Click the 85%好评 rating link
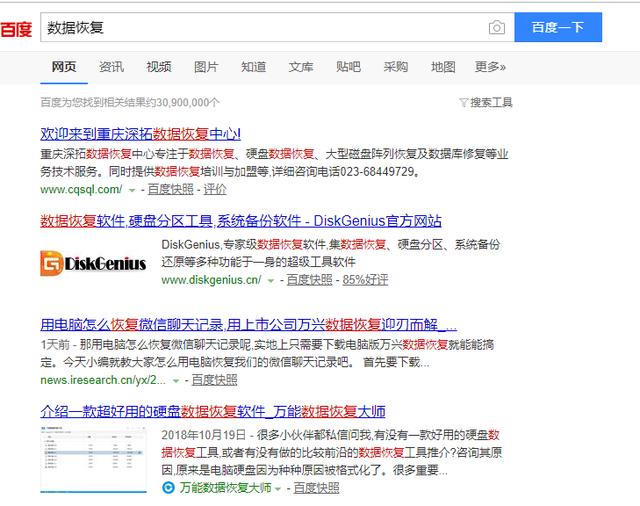Image resolution: width=640 pixels, height=506 pixels. [365, 280]
